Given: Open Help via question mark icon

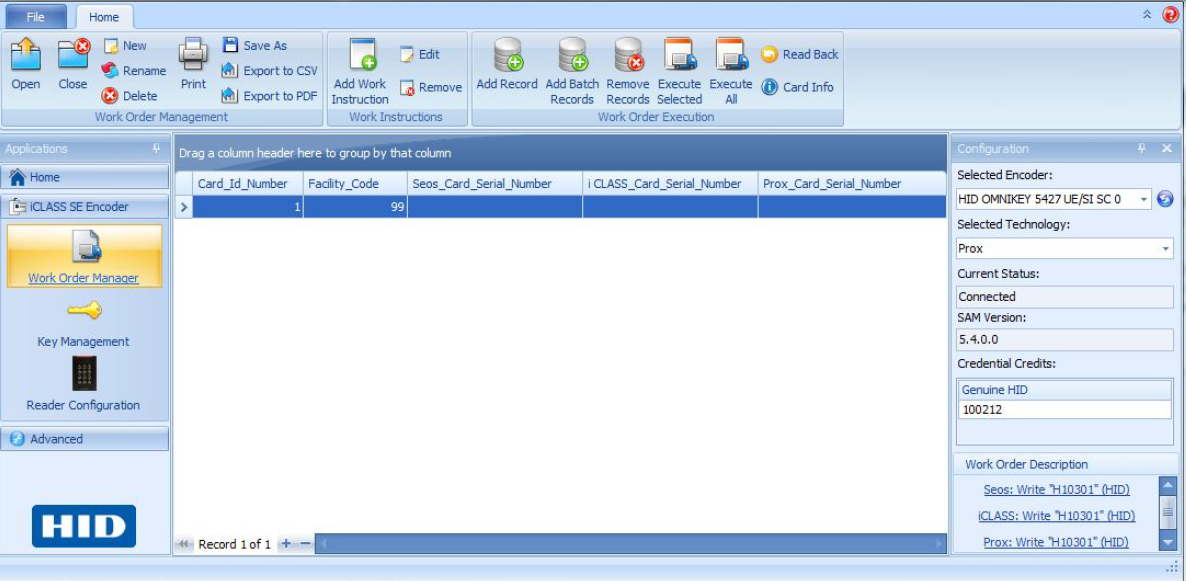Looking at the screenshot, I should (1171, 14).
